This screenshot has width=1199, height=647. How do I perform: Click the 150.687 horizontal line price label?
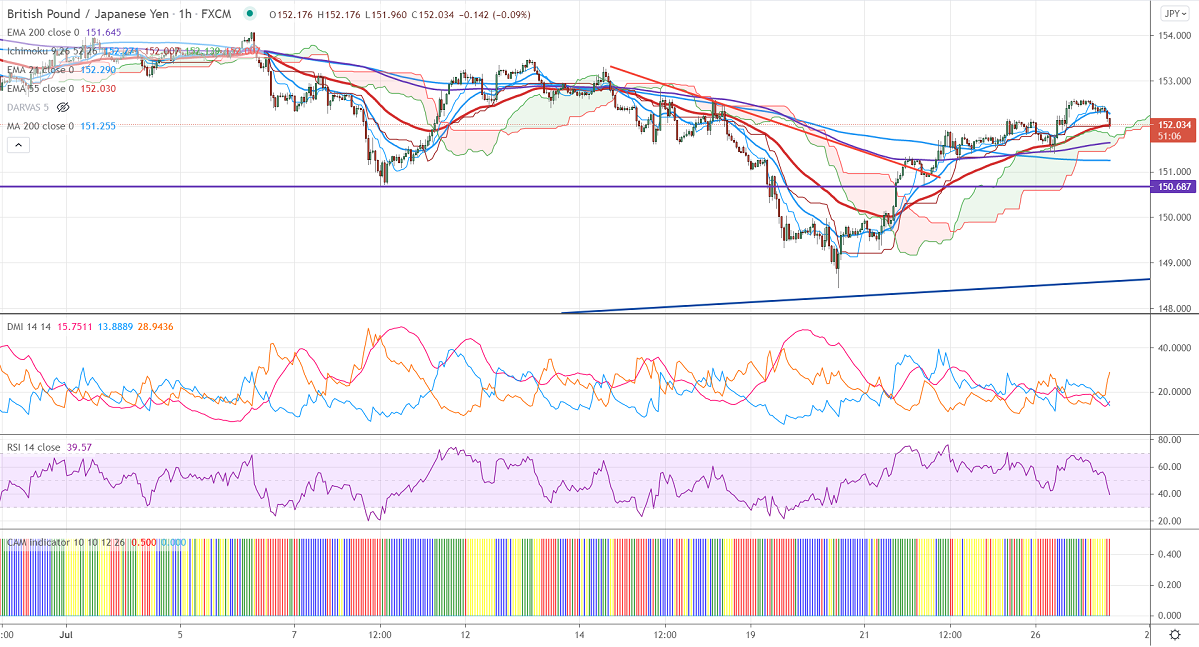click(x=1174, y=187)
